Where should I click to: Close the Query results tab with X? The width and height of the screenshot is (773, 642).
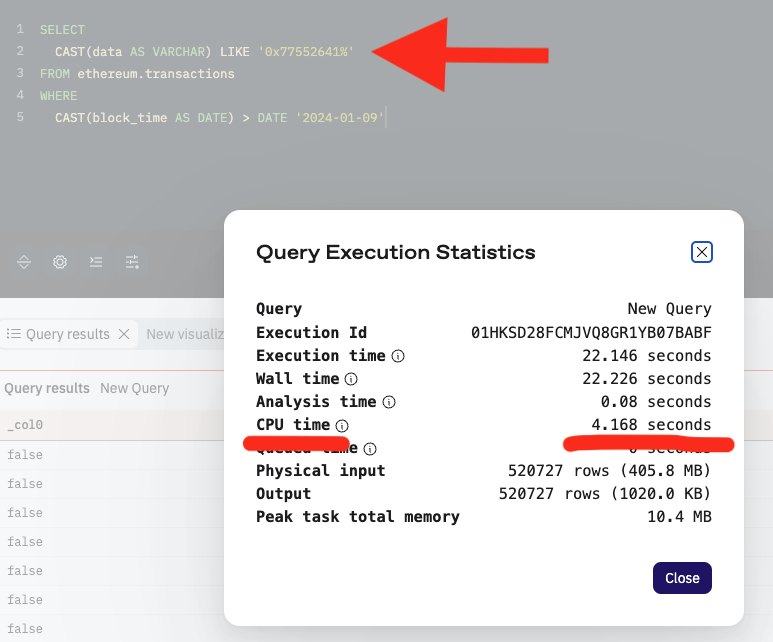(x=124, y=334)
